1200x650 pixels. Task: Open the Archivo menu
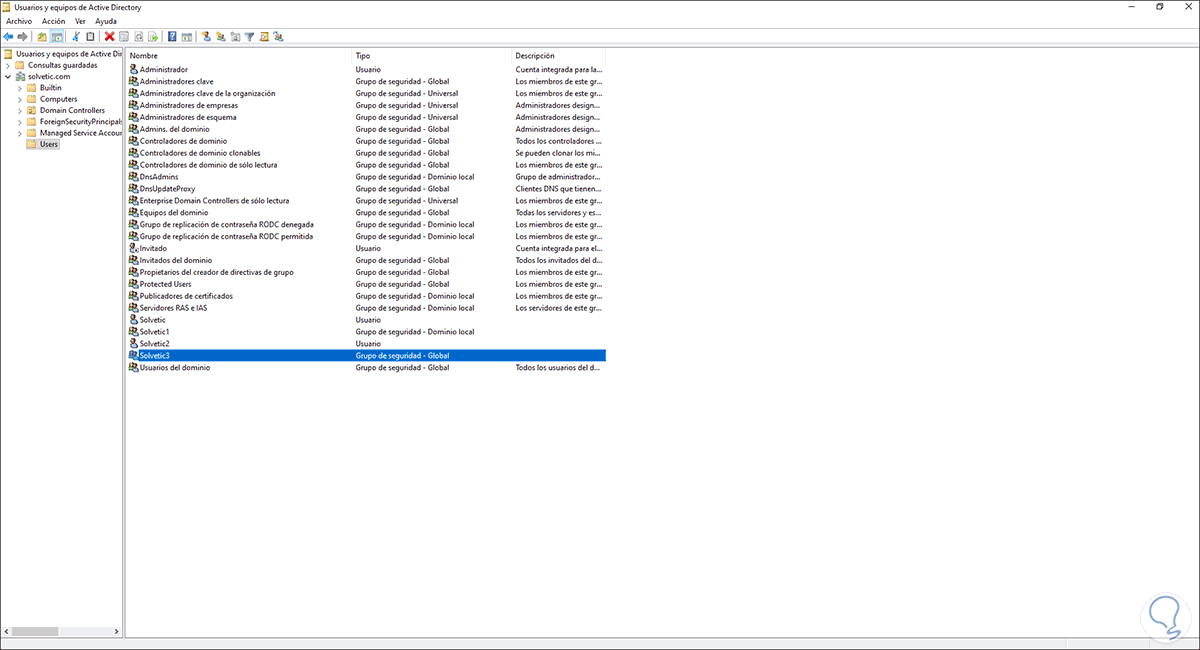tap(19, 21)
